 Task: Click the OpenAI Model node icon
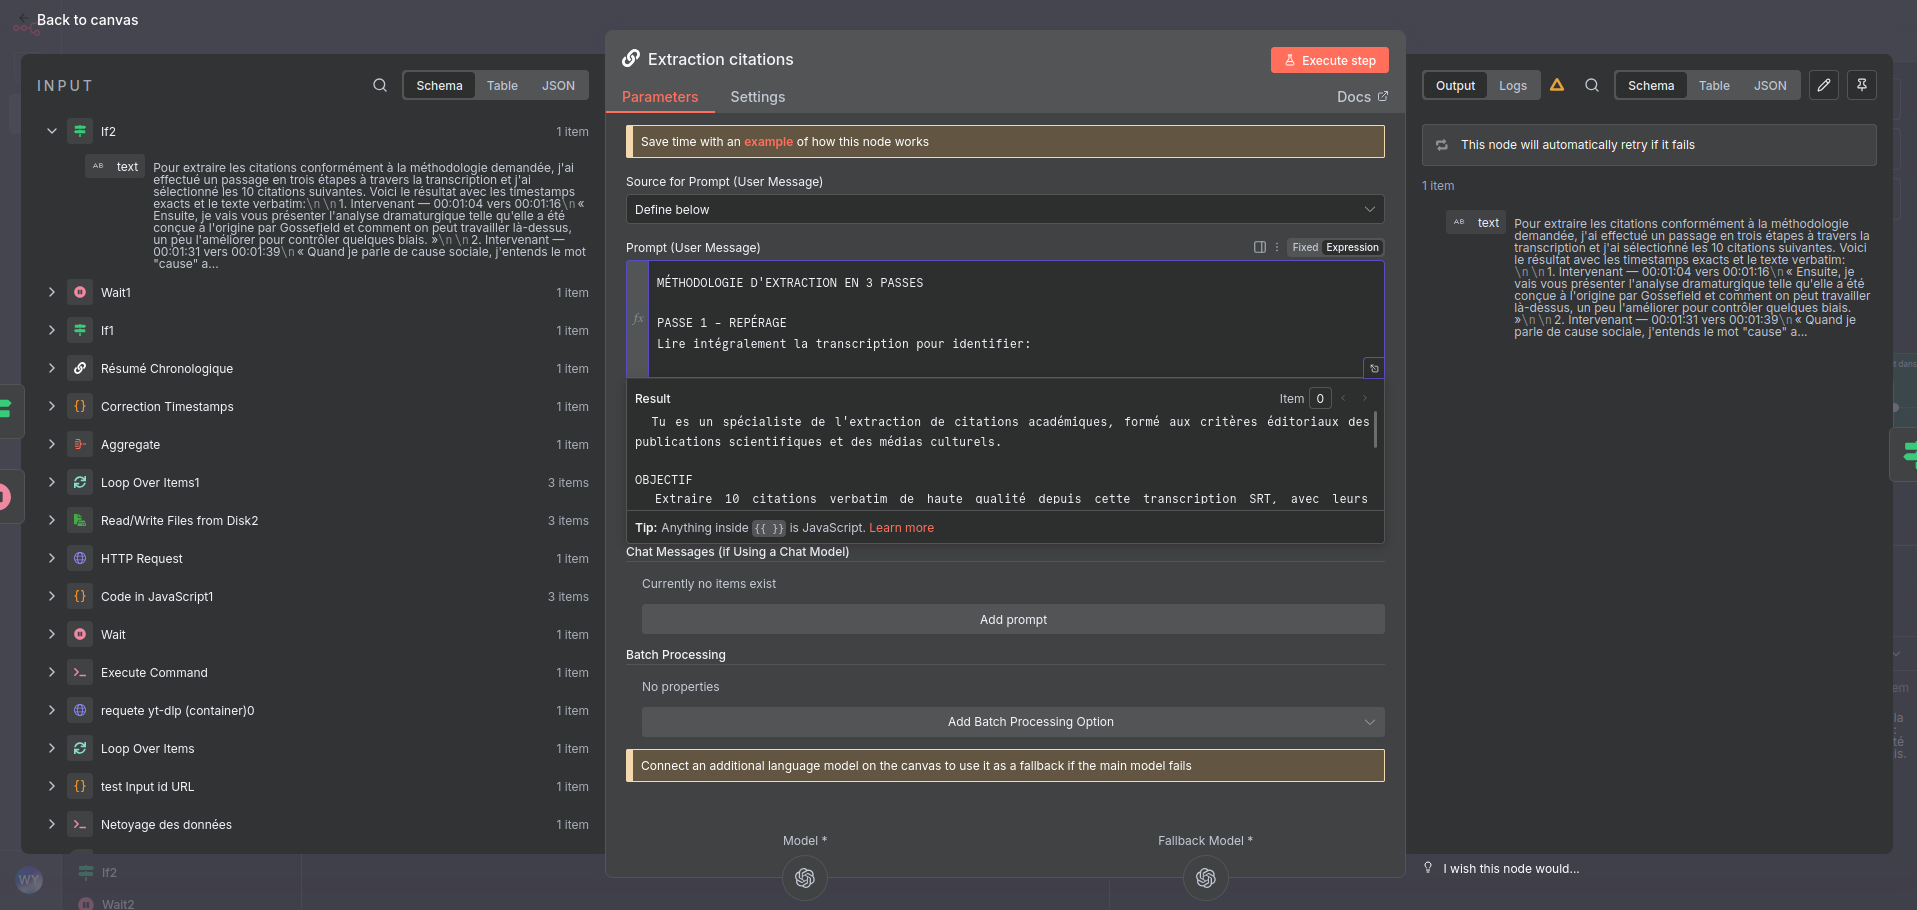click(x=805, y=878)
